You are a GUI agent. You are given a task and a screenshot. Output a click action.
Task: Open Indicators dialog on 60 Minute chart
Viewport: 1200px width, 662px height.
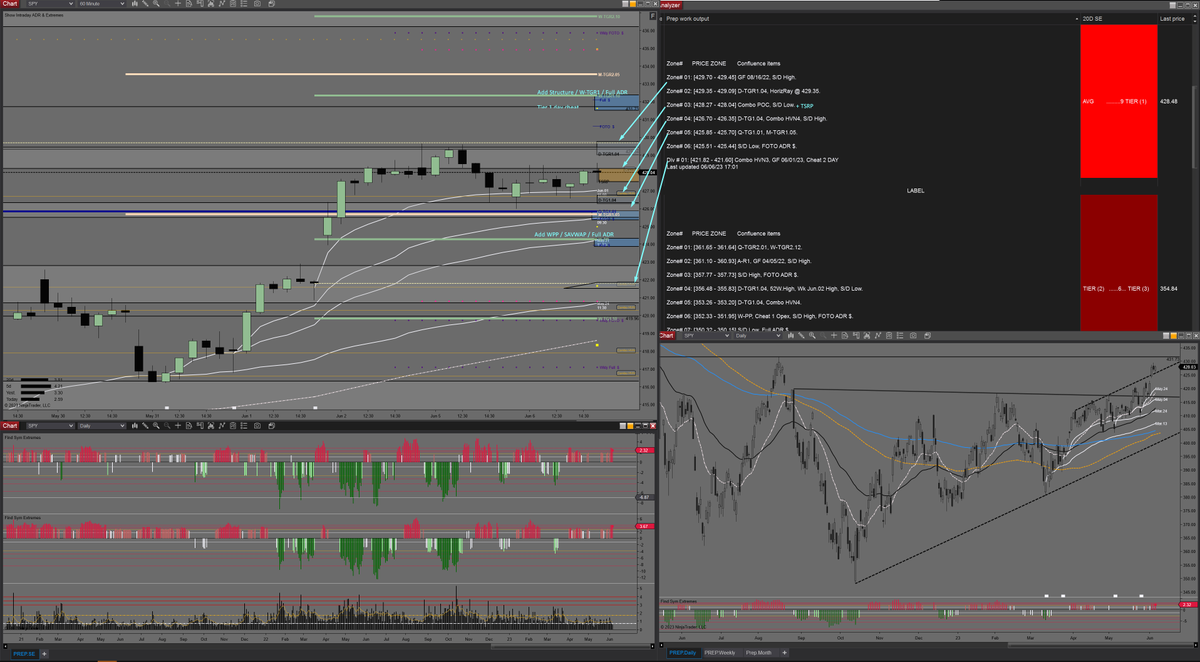click(222, 4)
